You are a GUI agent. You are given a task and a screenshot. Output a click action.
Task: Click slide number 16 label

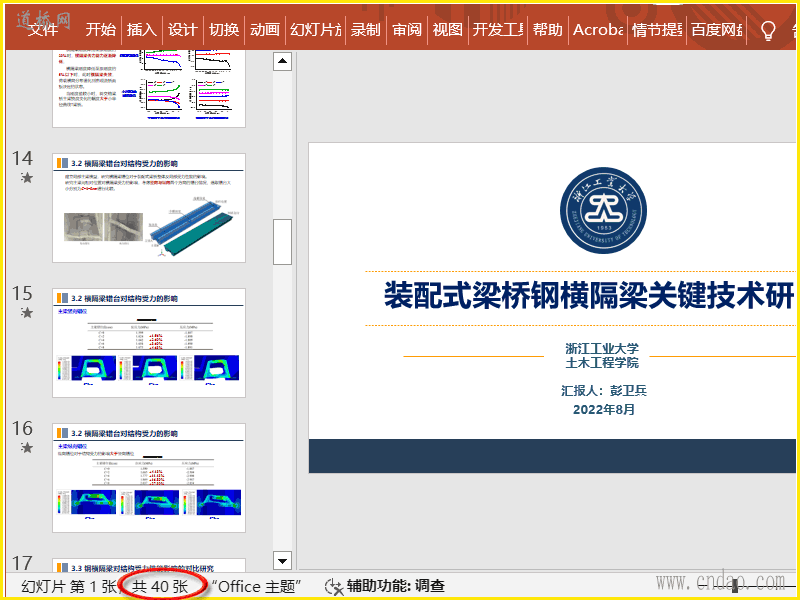pyautogui.click(x=22, y=428)
